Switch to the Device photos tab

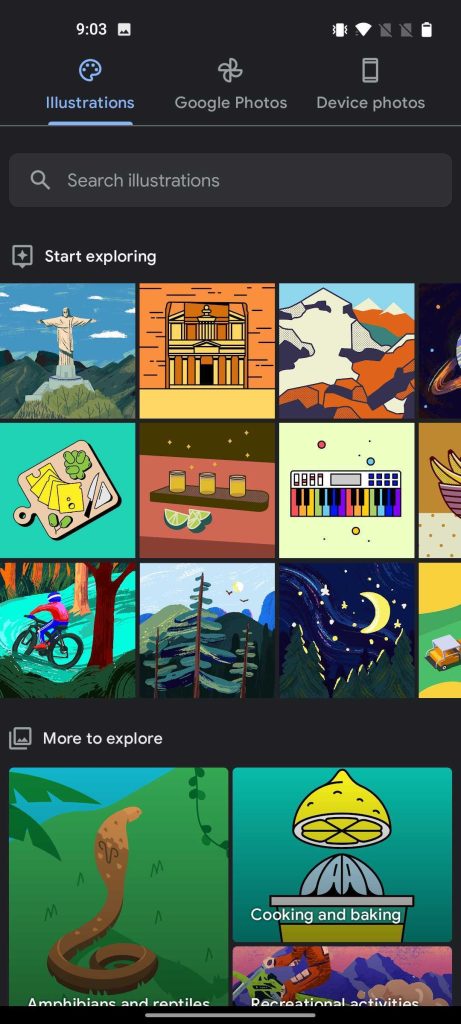pos(370,85)
